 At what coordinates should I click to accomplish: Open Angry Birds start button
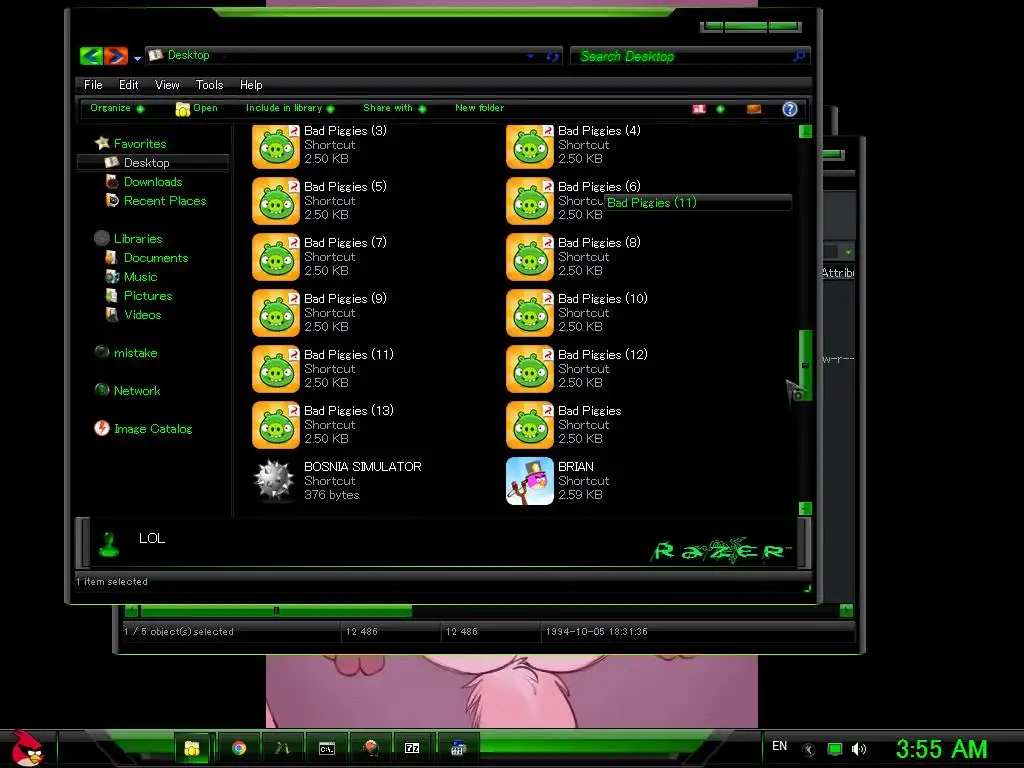26,748
